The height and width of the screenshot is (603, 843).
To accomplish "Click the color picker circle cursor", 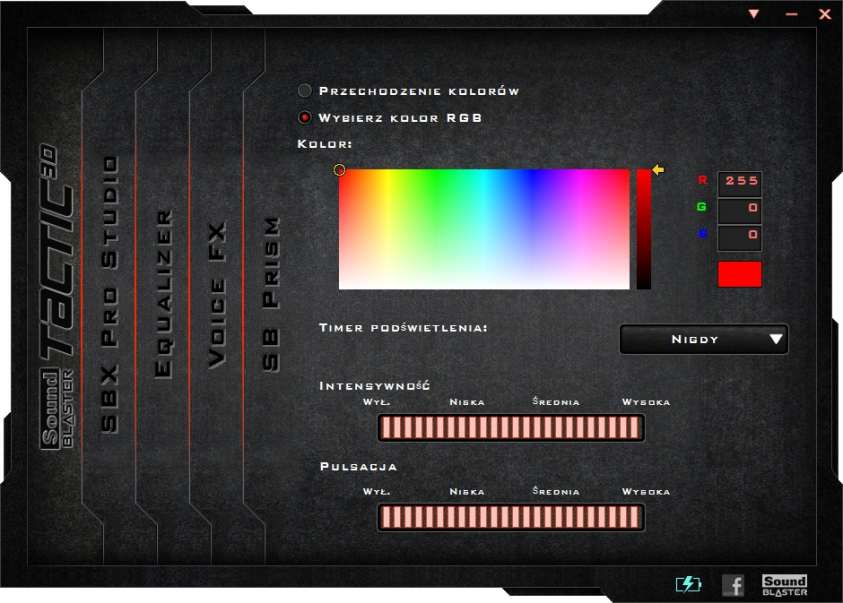I will coord(340,170).
